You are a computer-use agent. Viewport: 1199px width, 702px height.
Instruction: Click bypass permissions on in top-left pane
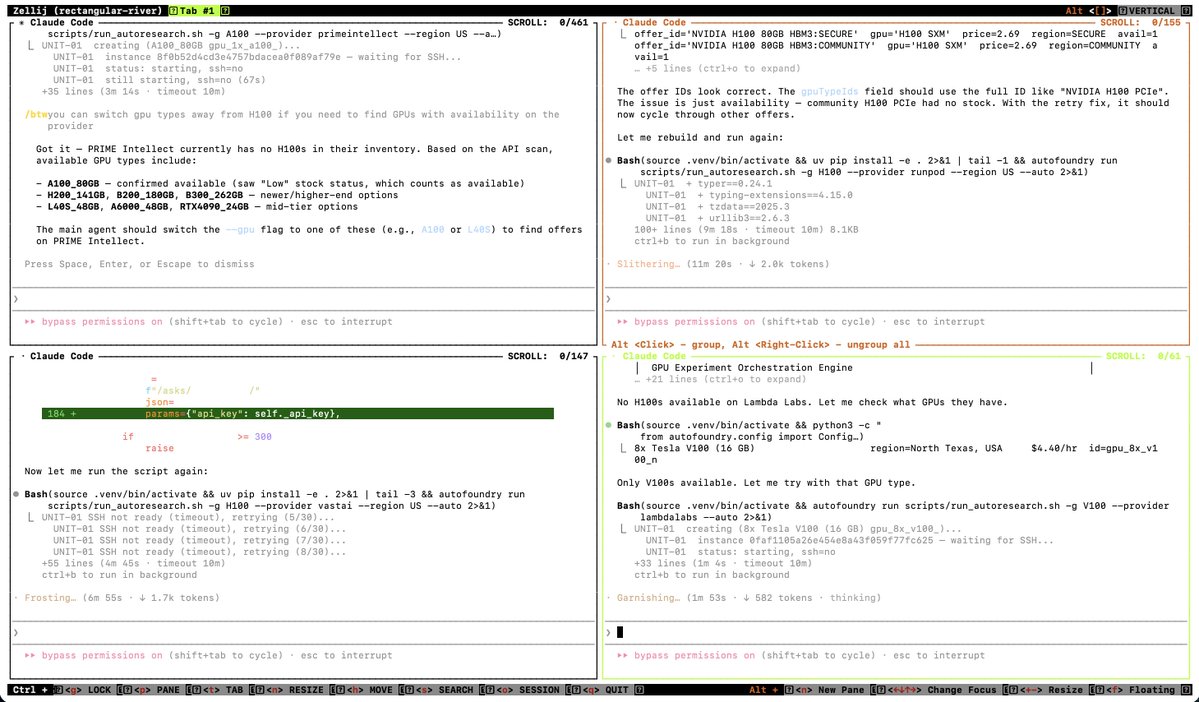[x=102, y=322]
